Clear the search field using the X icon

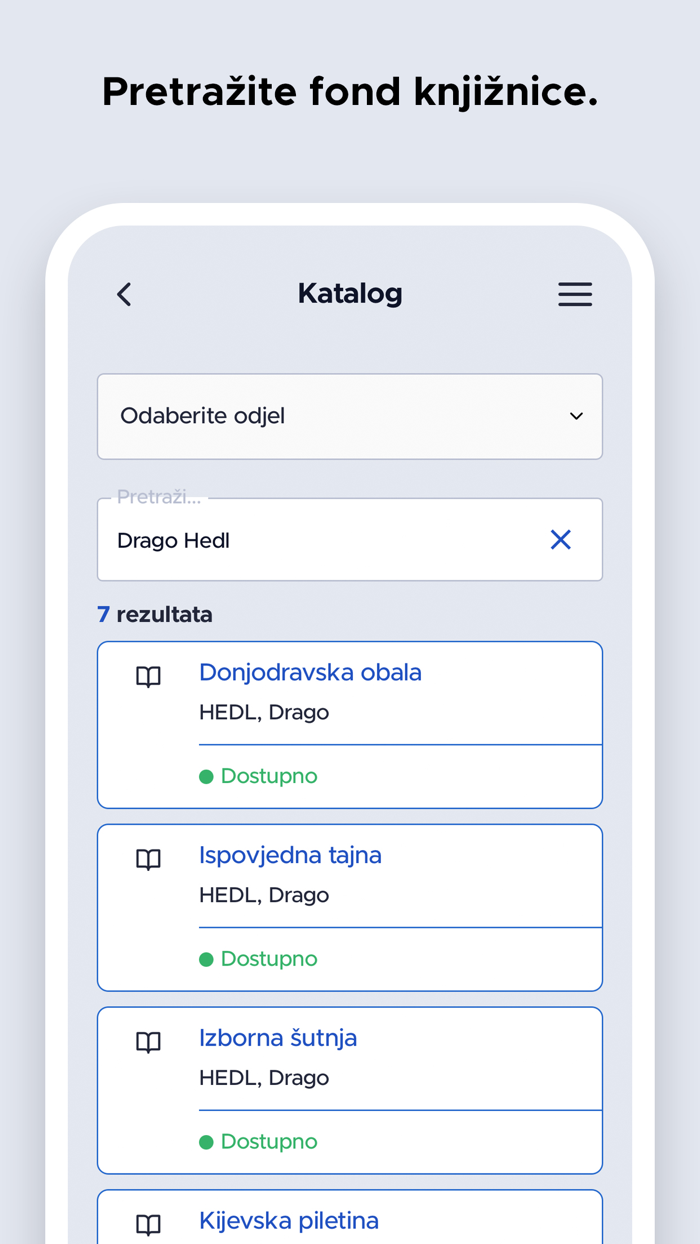click(561, 539)
